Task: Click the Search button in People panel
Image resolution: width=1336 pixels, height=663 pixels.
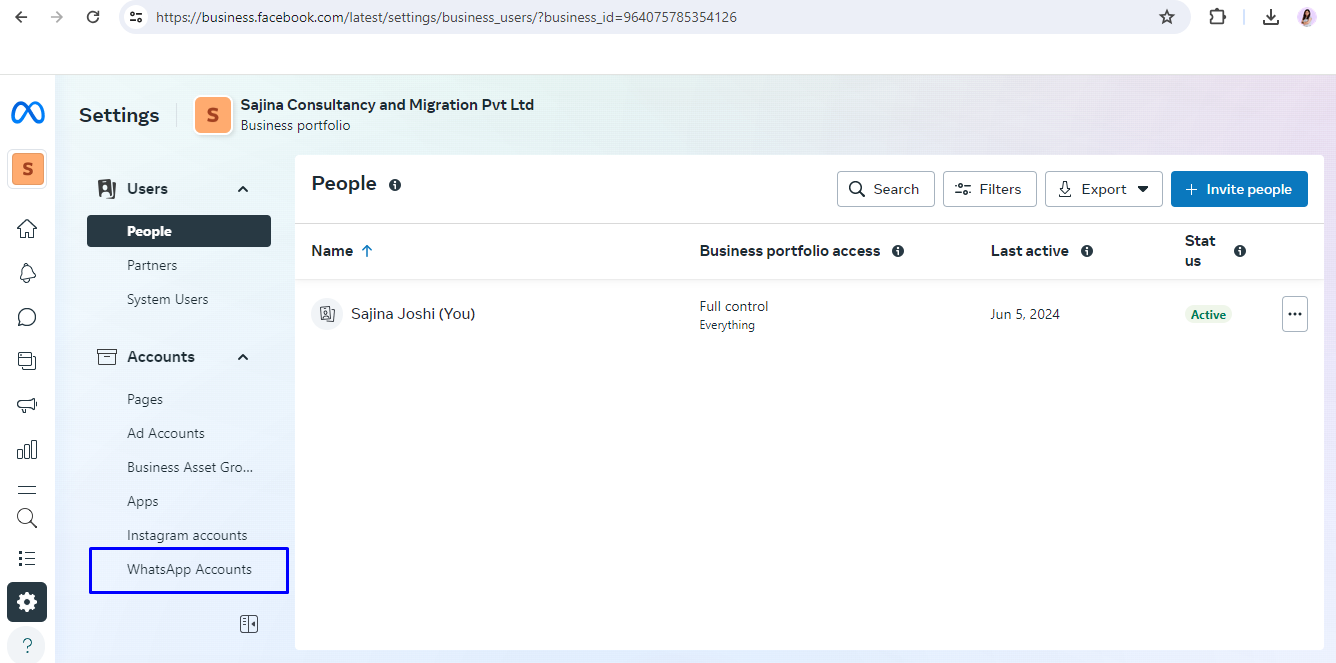Action: pos(886,189)
